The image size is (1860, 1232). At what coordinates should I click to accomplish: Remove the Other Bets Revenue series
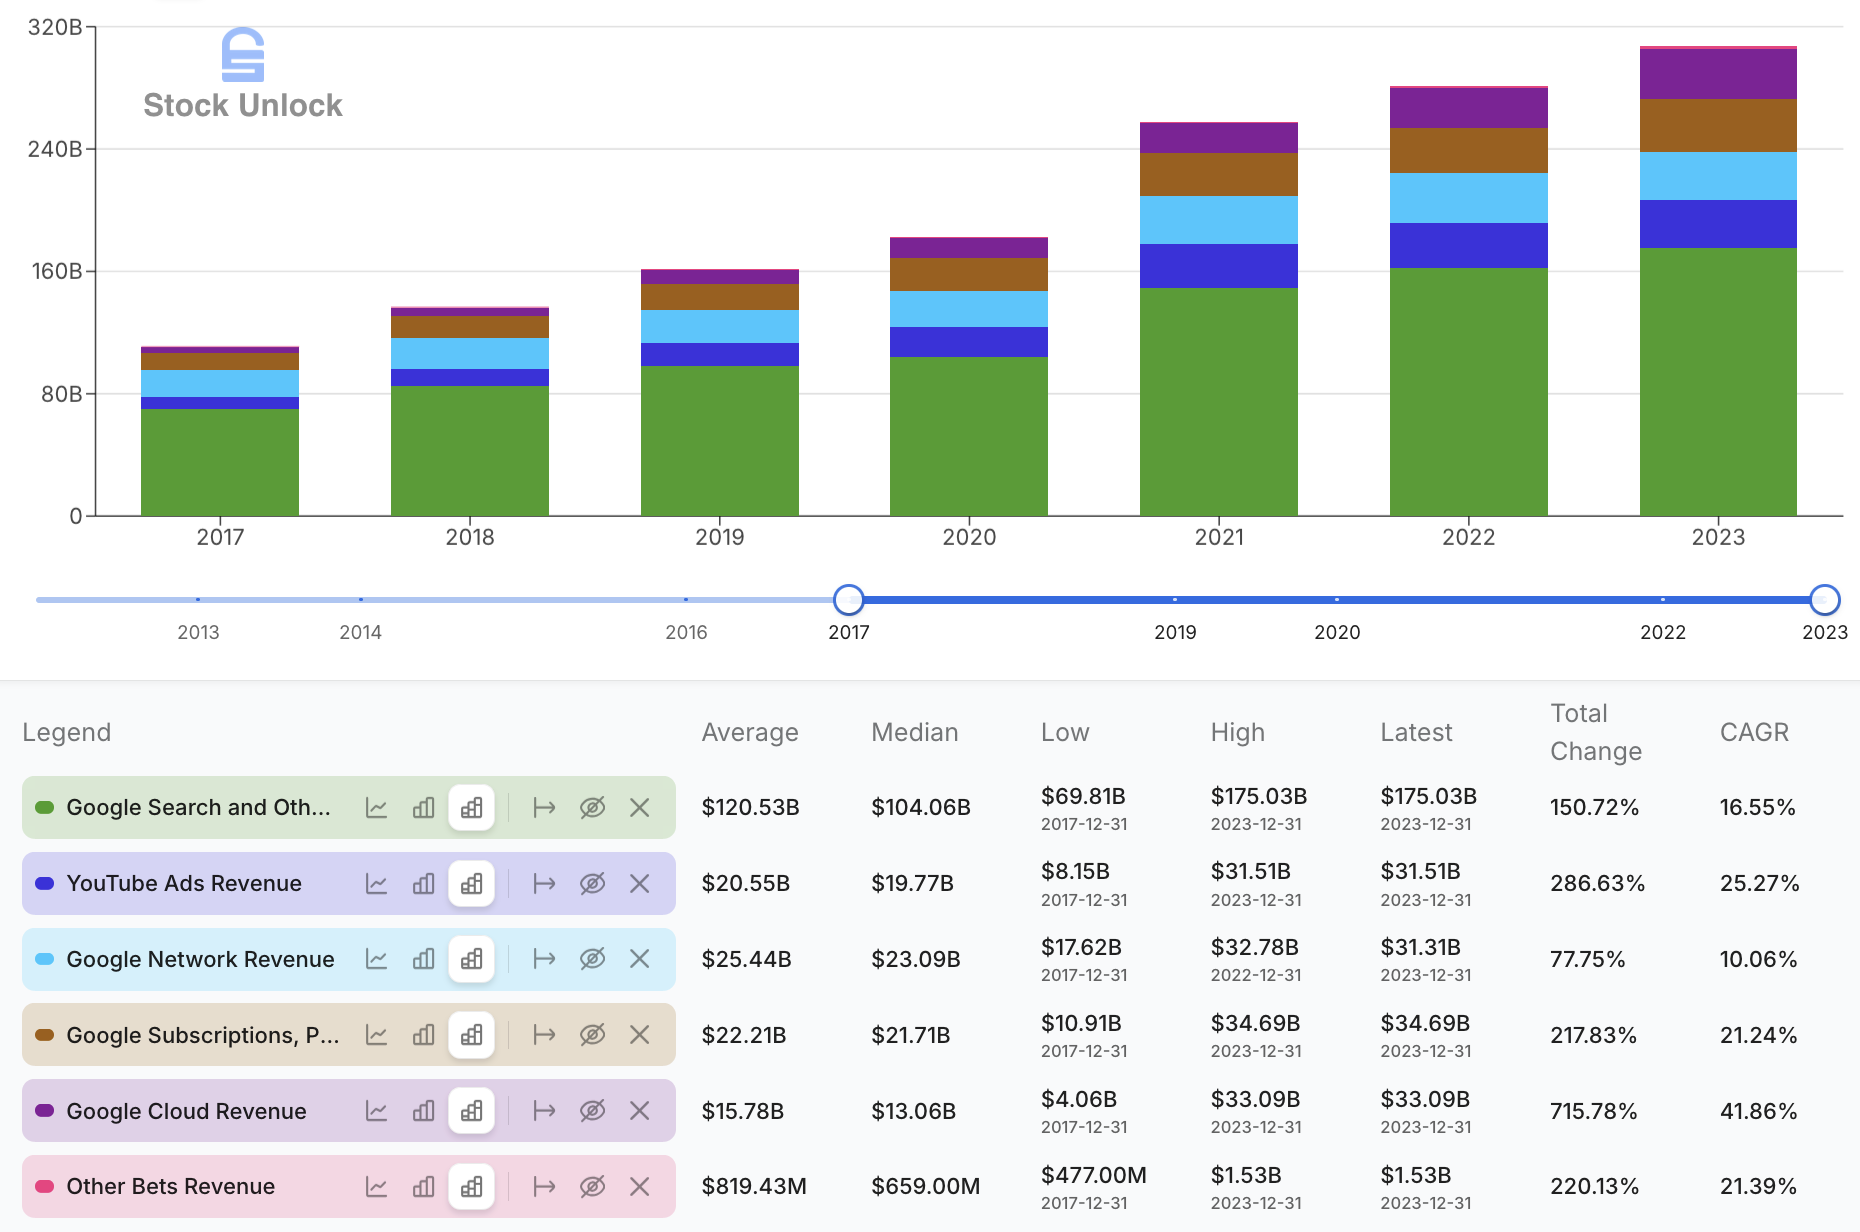click(639, 1186)
